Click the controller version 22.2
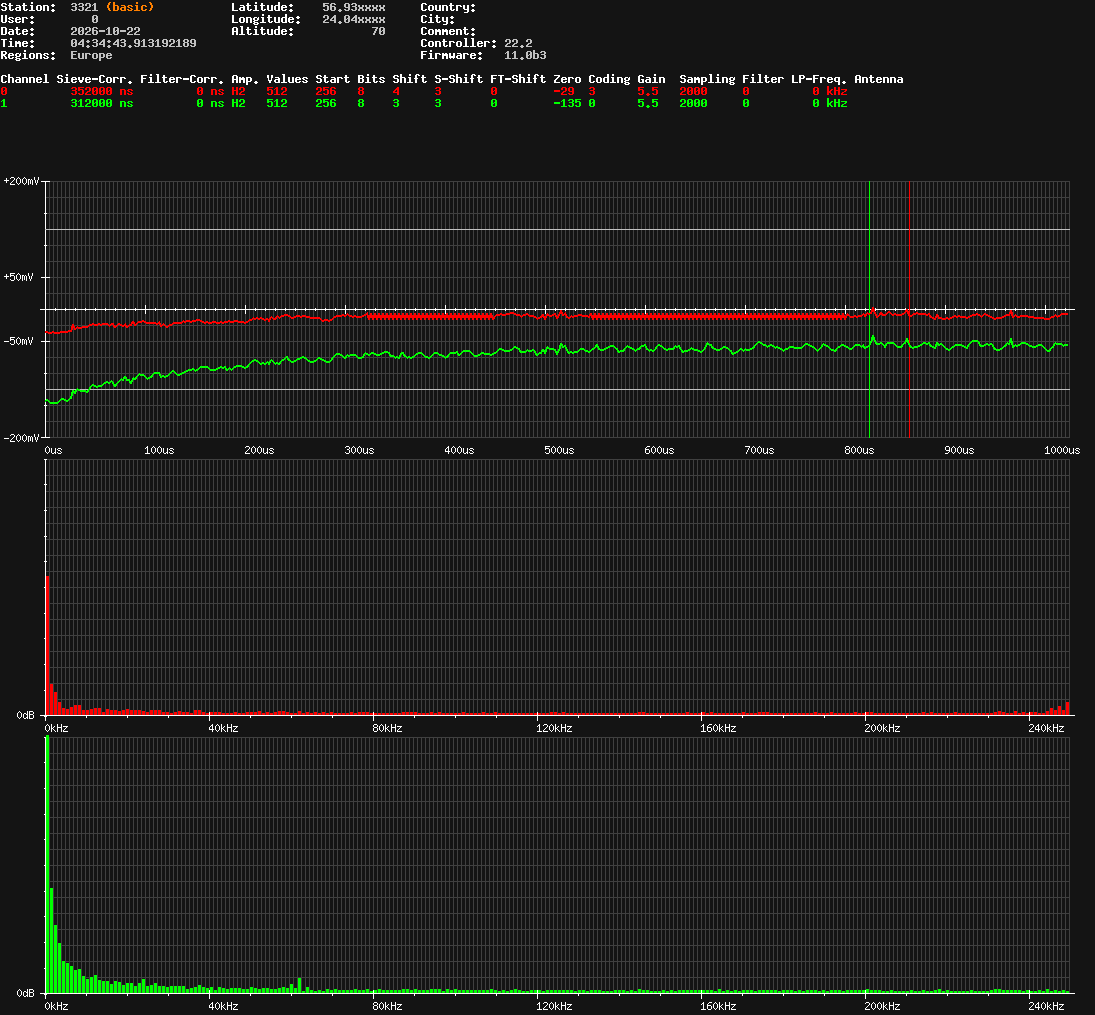 tap(518, 43)
